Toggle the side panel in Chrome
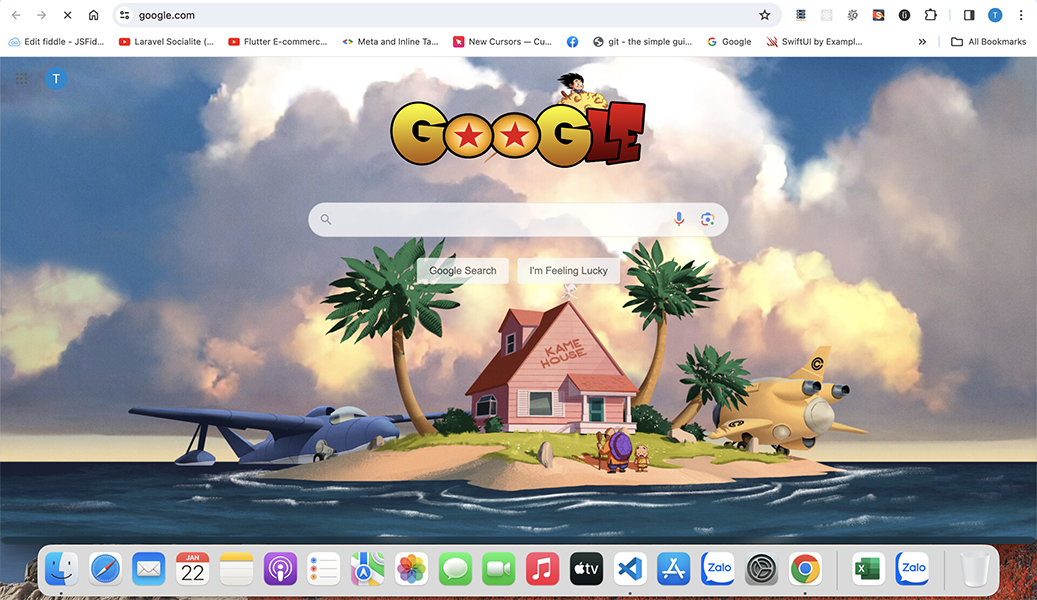Viewport: 1037px width, 600px height. click(x=968, y=15)
